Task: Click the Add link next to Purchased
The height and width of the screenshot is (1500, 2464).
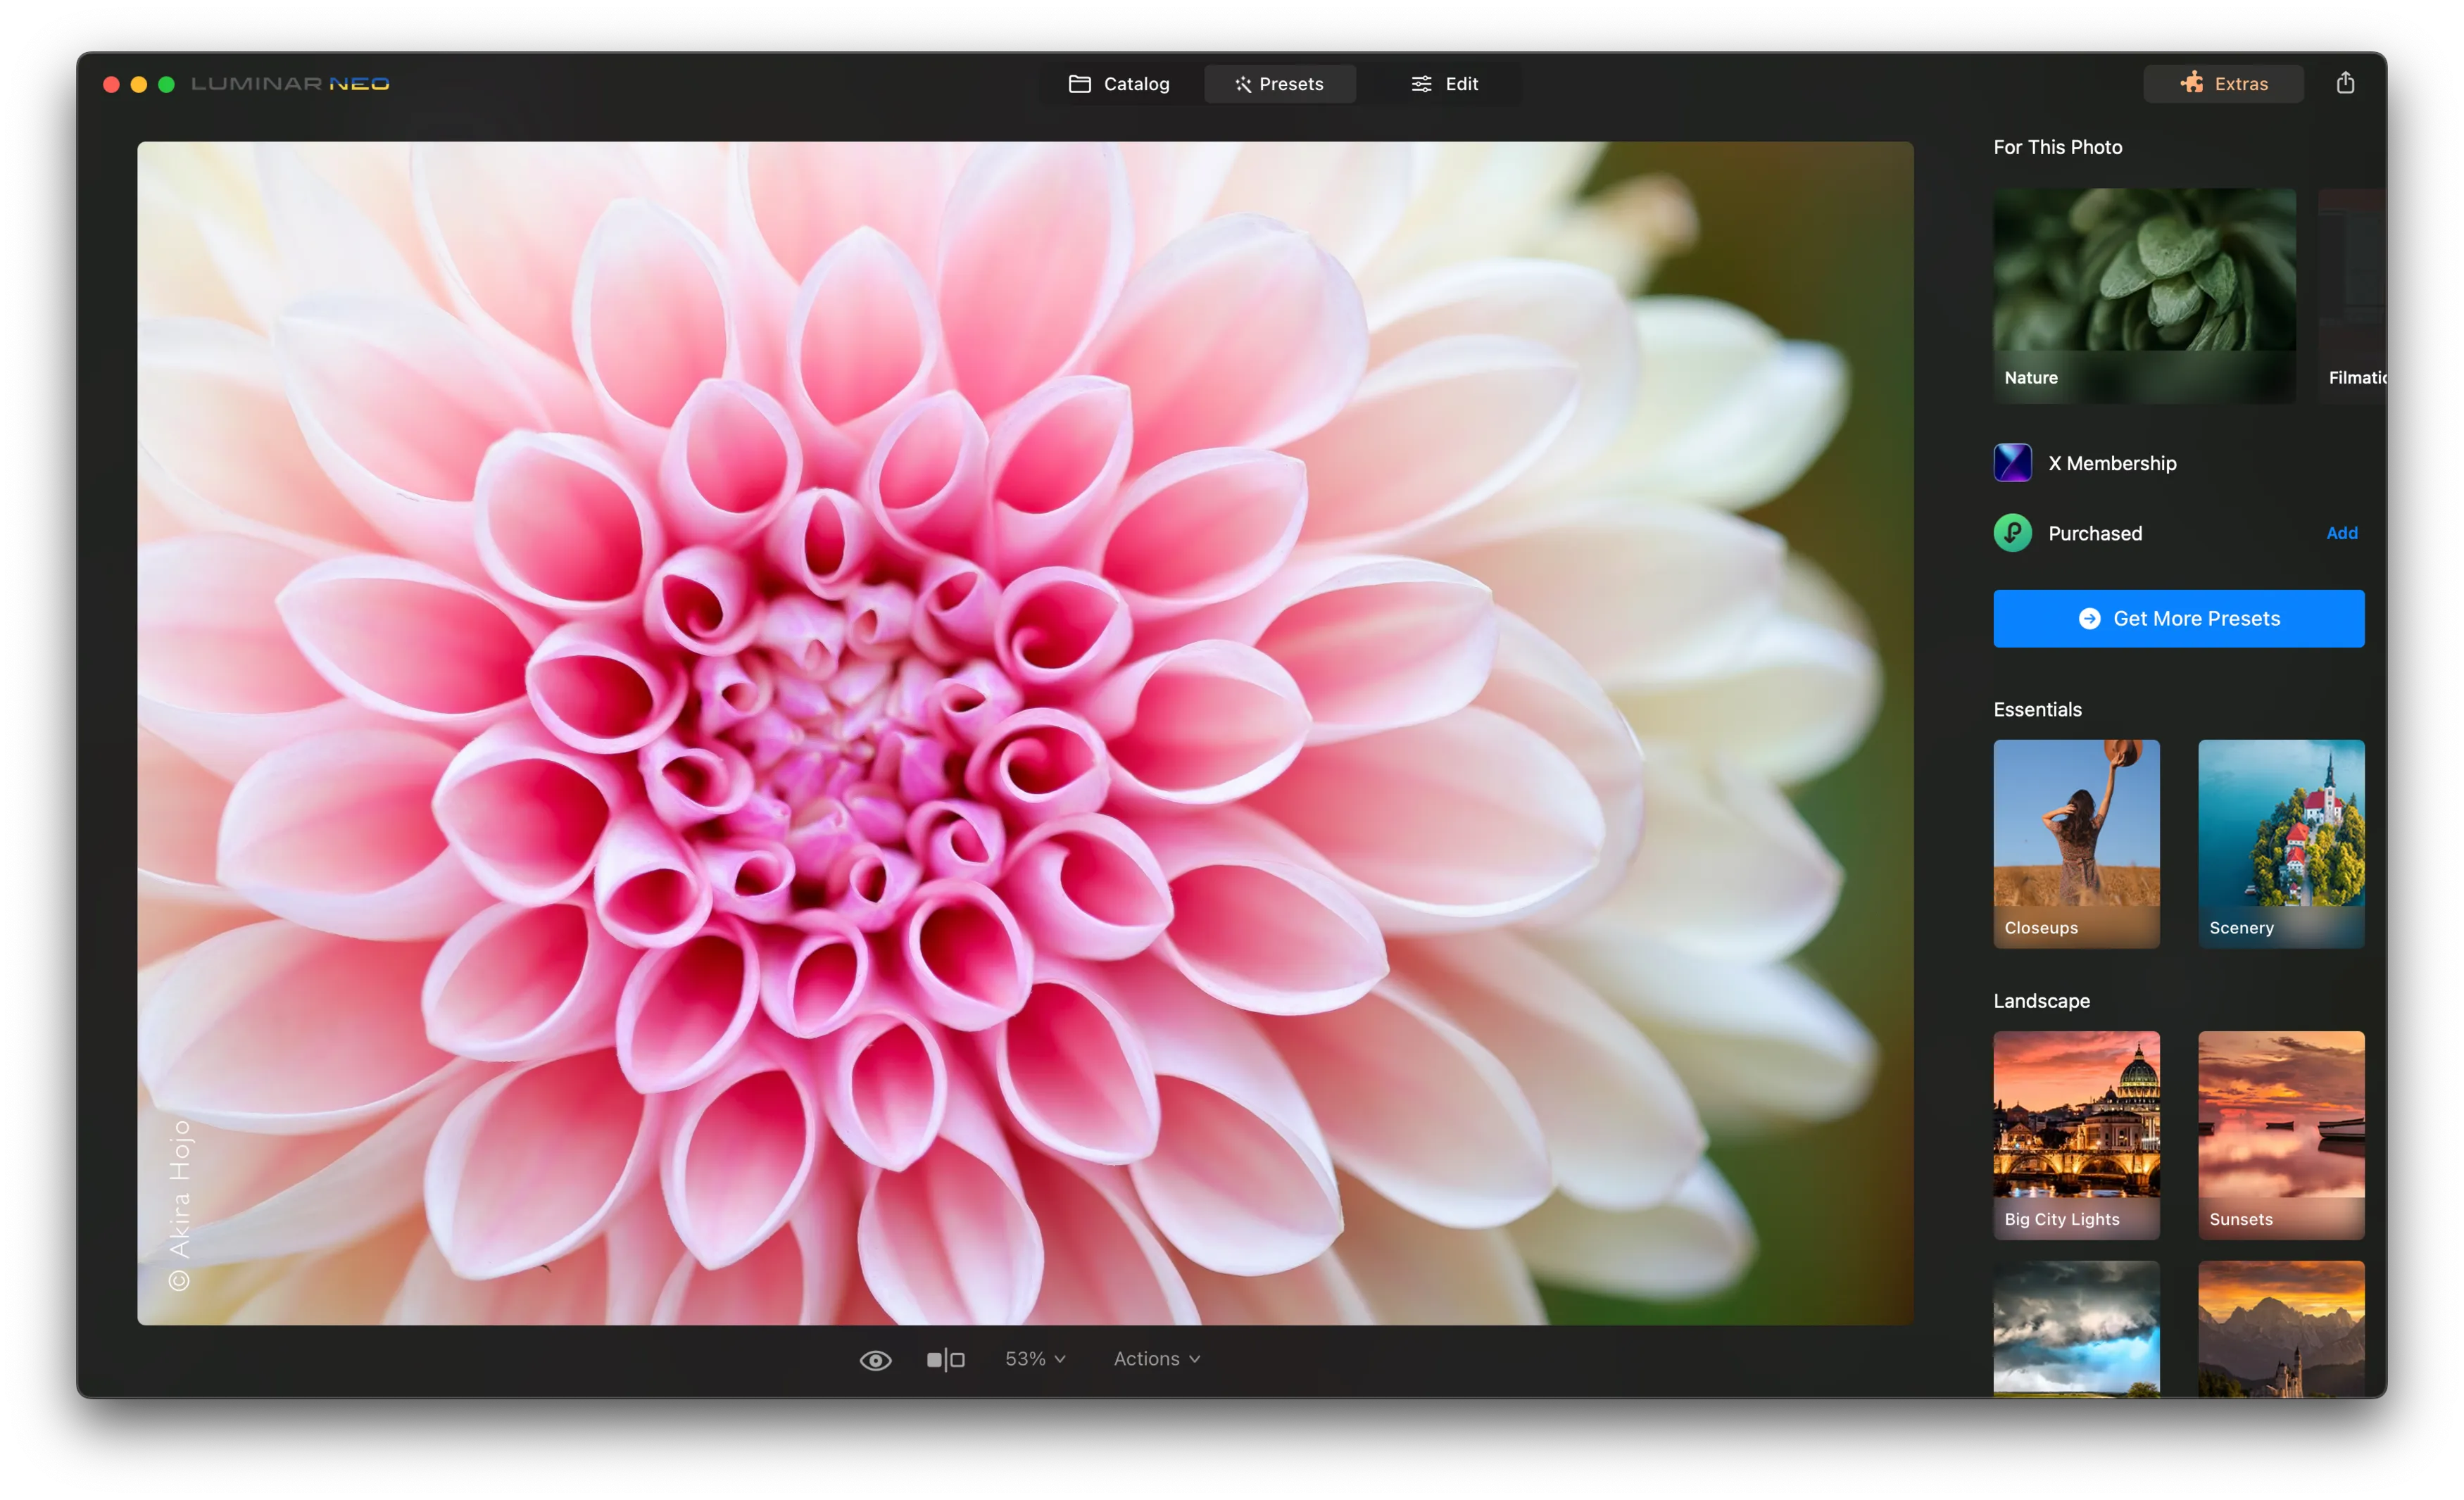Action: (x=2341, y=533)
